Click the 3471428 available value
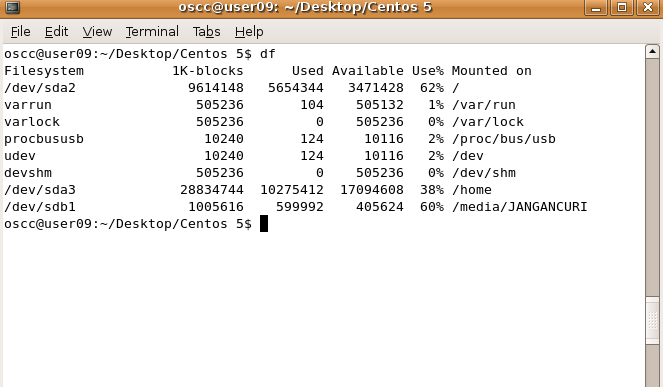The image size is (663, 387). pyautogui.click(x=375, y=88)
